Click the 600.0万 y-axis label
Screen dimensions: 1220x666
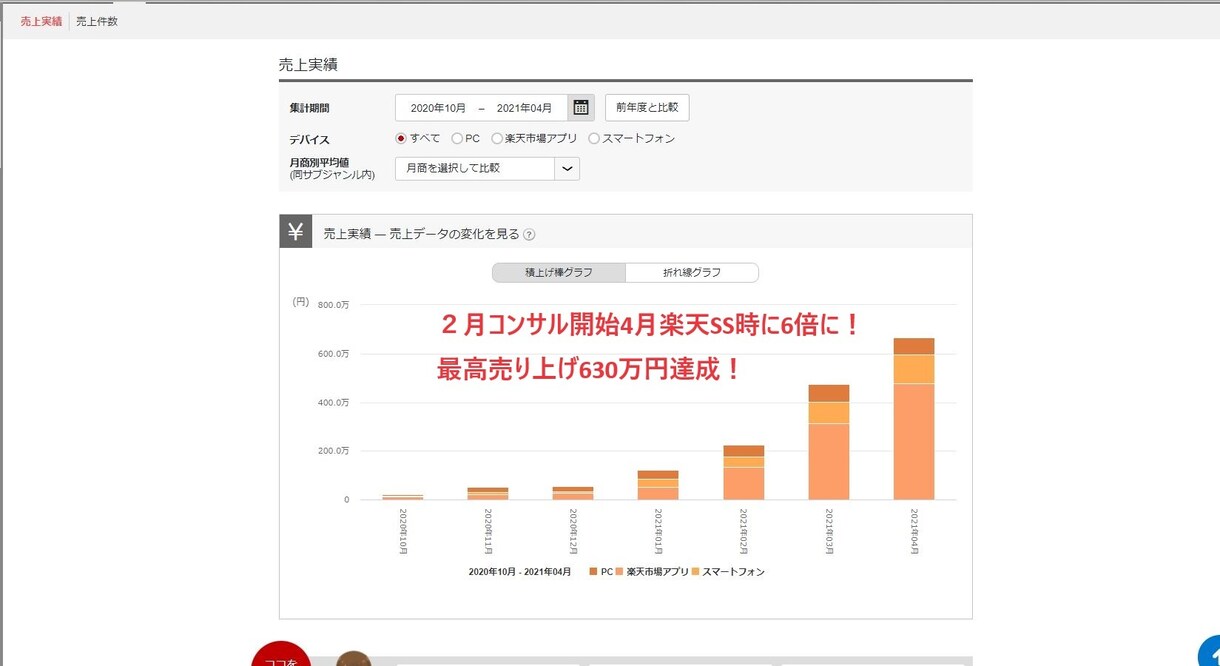click(334, 354)
